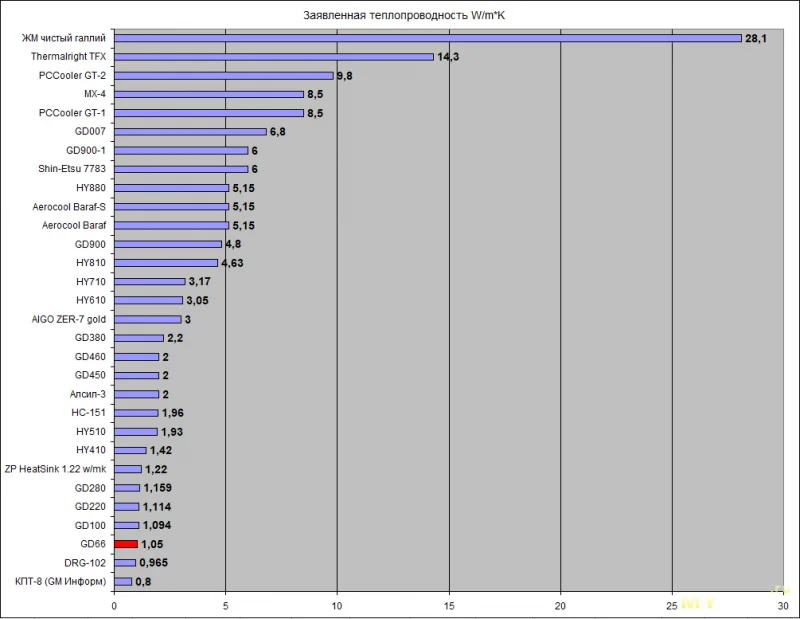Click the 28,1 value label

[x=756, y=38]
